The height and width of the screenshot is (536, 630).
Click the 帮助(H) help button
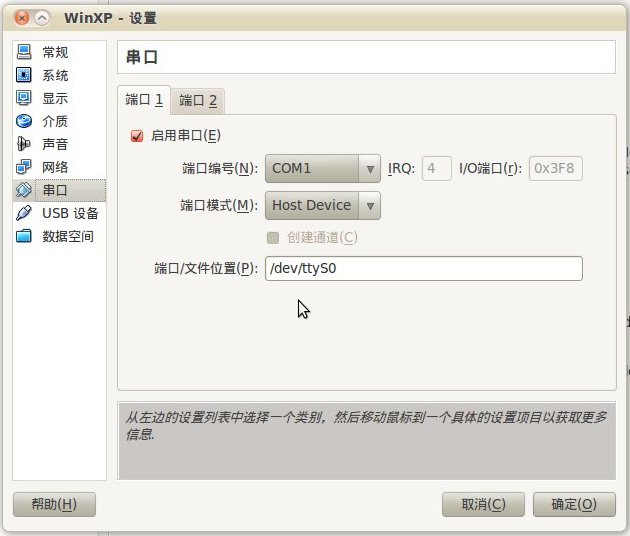tap(54, 504)
